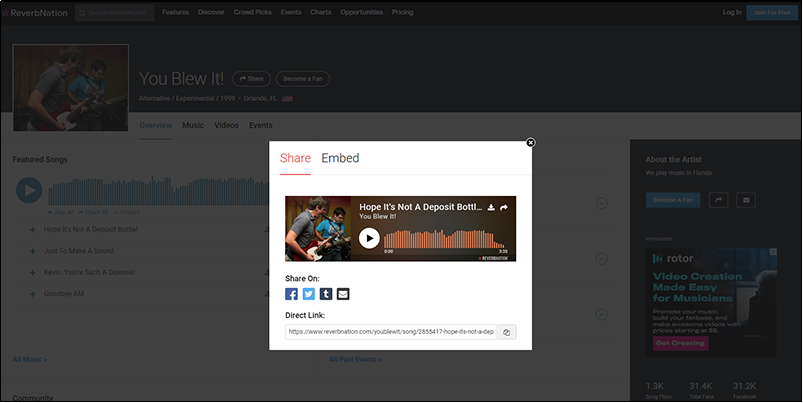803x403 pixels.
Task: Select the Share tab in the dialog
Action: coord(295,158)
